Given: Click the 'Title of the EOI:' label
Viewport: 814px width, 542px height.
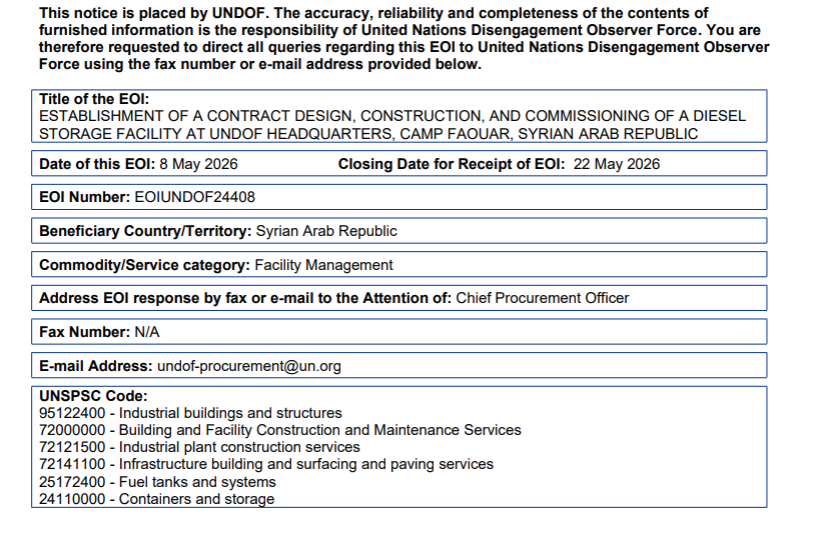Looking at the screenshot, I should (94, 99).
